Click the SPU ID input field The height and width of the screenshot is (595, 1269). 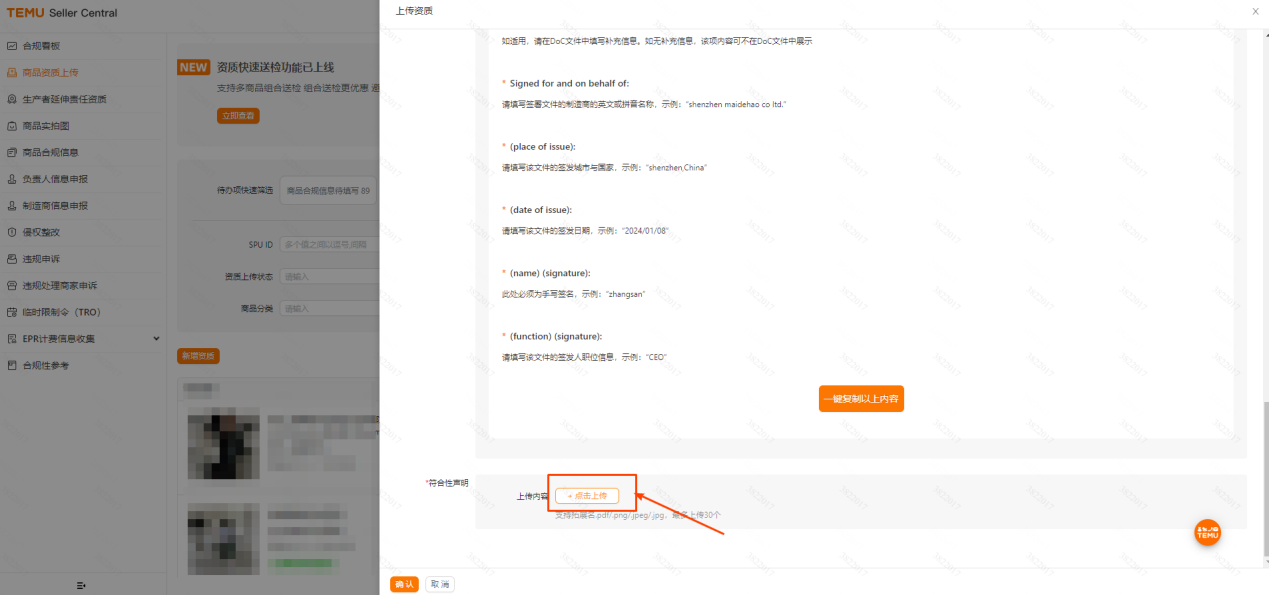329,244
